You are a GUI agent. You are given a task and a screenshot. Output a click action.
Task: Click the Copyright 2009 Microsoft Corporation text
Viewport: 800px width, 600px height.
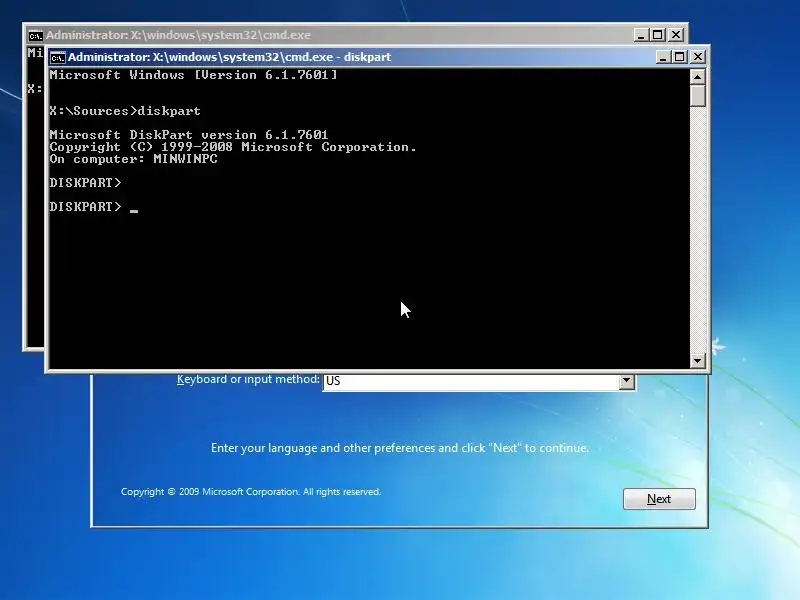point(251,492)
